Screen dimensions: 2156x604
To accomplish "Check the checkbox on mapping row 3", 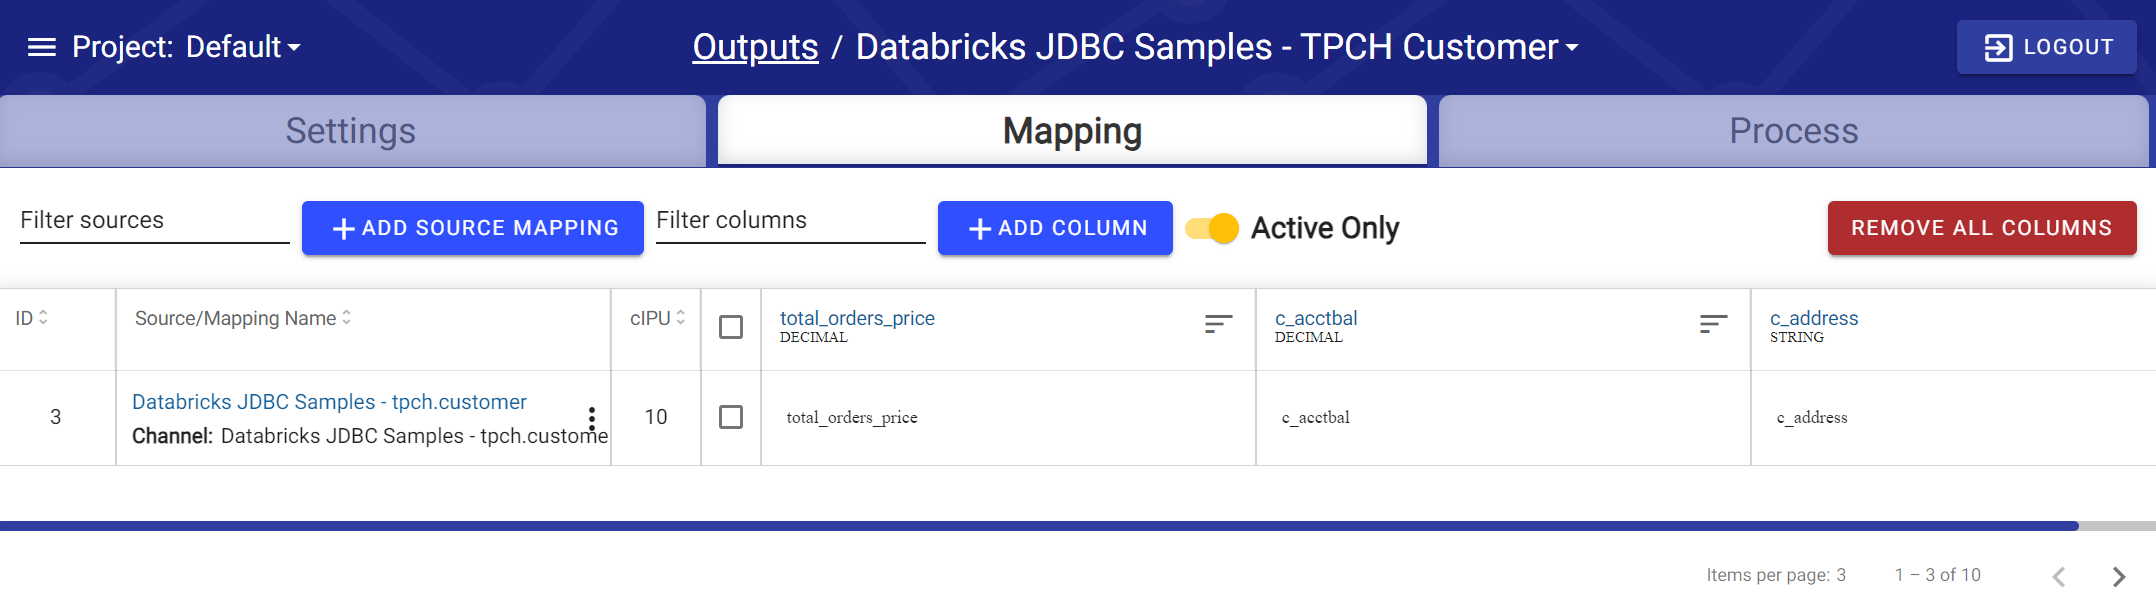I will 731,417.
